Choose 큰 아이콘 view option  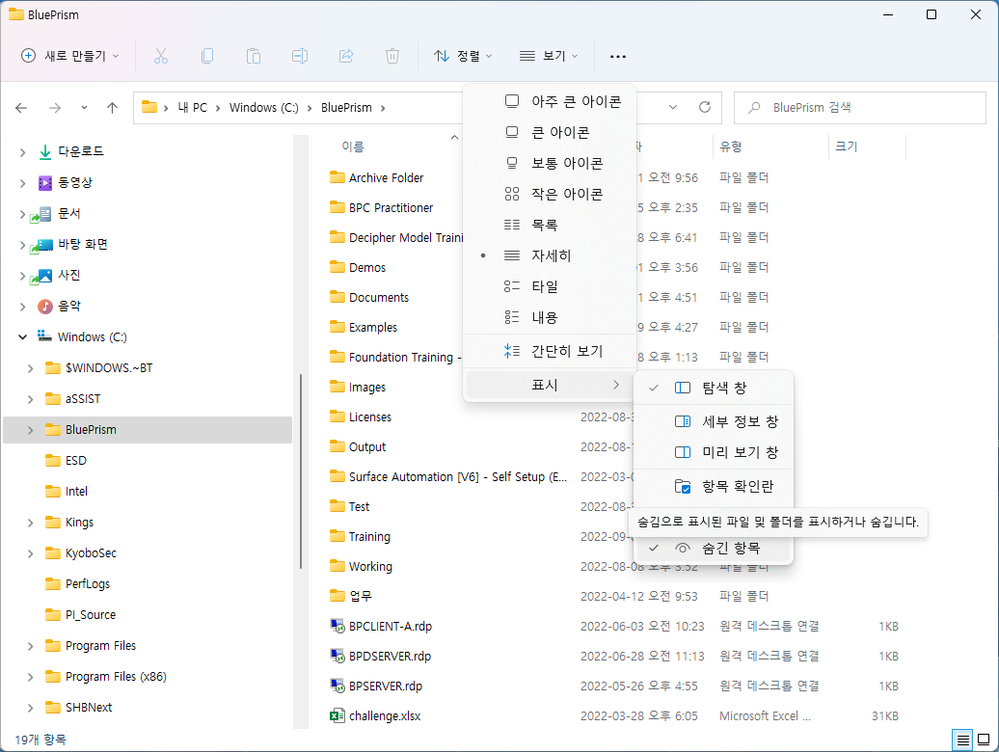549,133
